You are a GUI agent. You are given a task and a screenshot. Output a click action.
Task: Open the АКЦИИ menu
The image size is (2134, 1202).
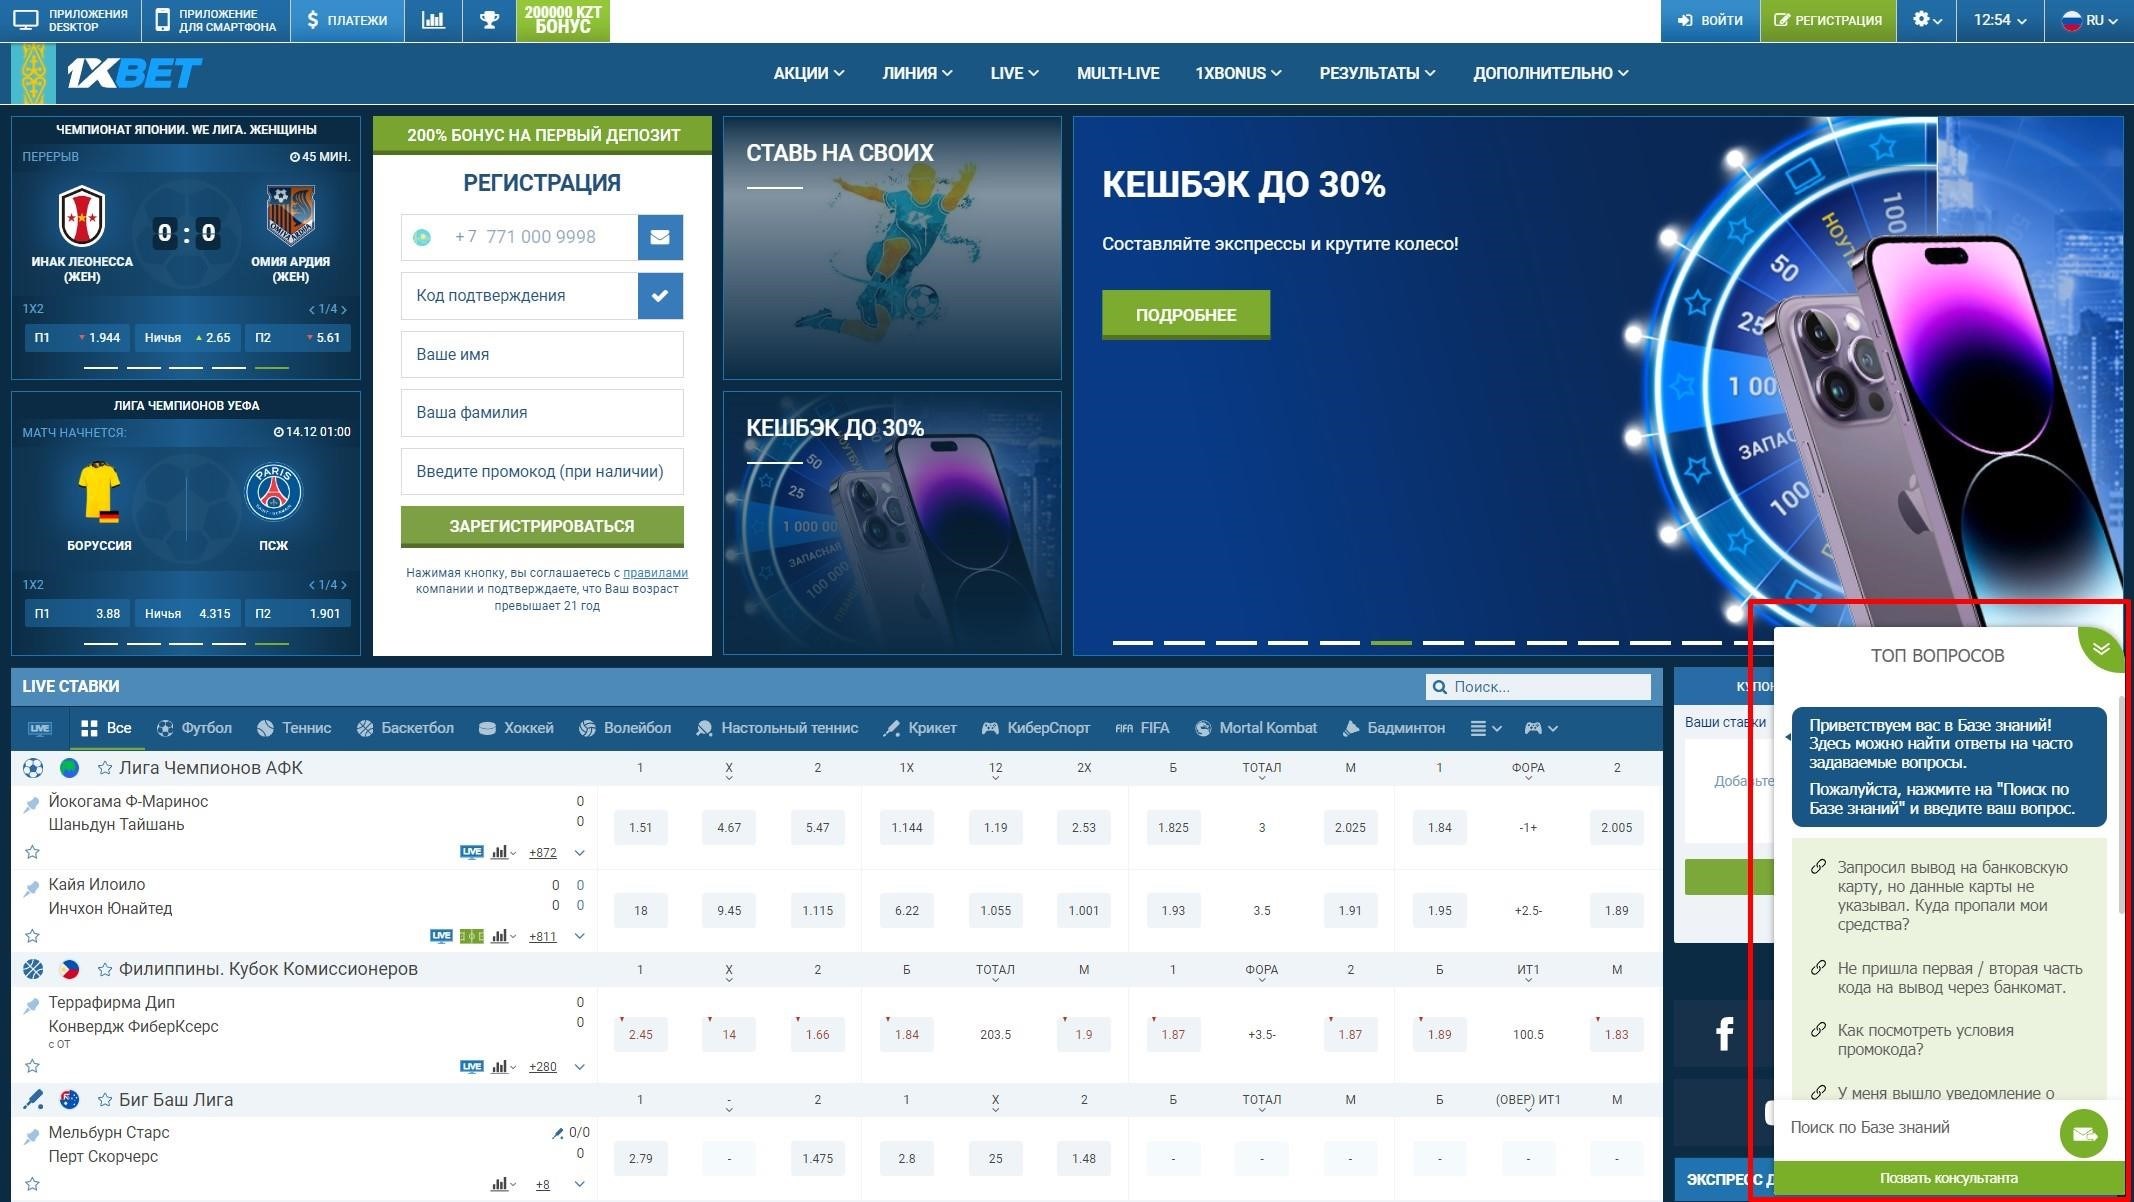pos(809,73)
